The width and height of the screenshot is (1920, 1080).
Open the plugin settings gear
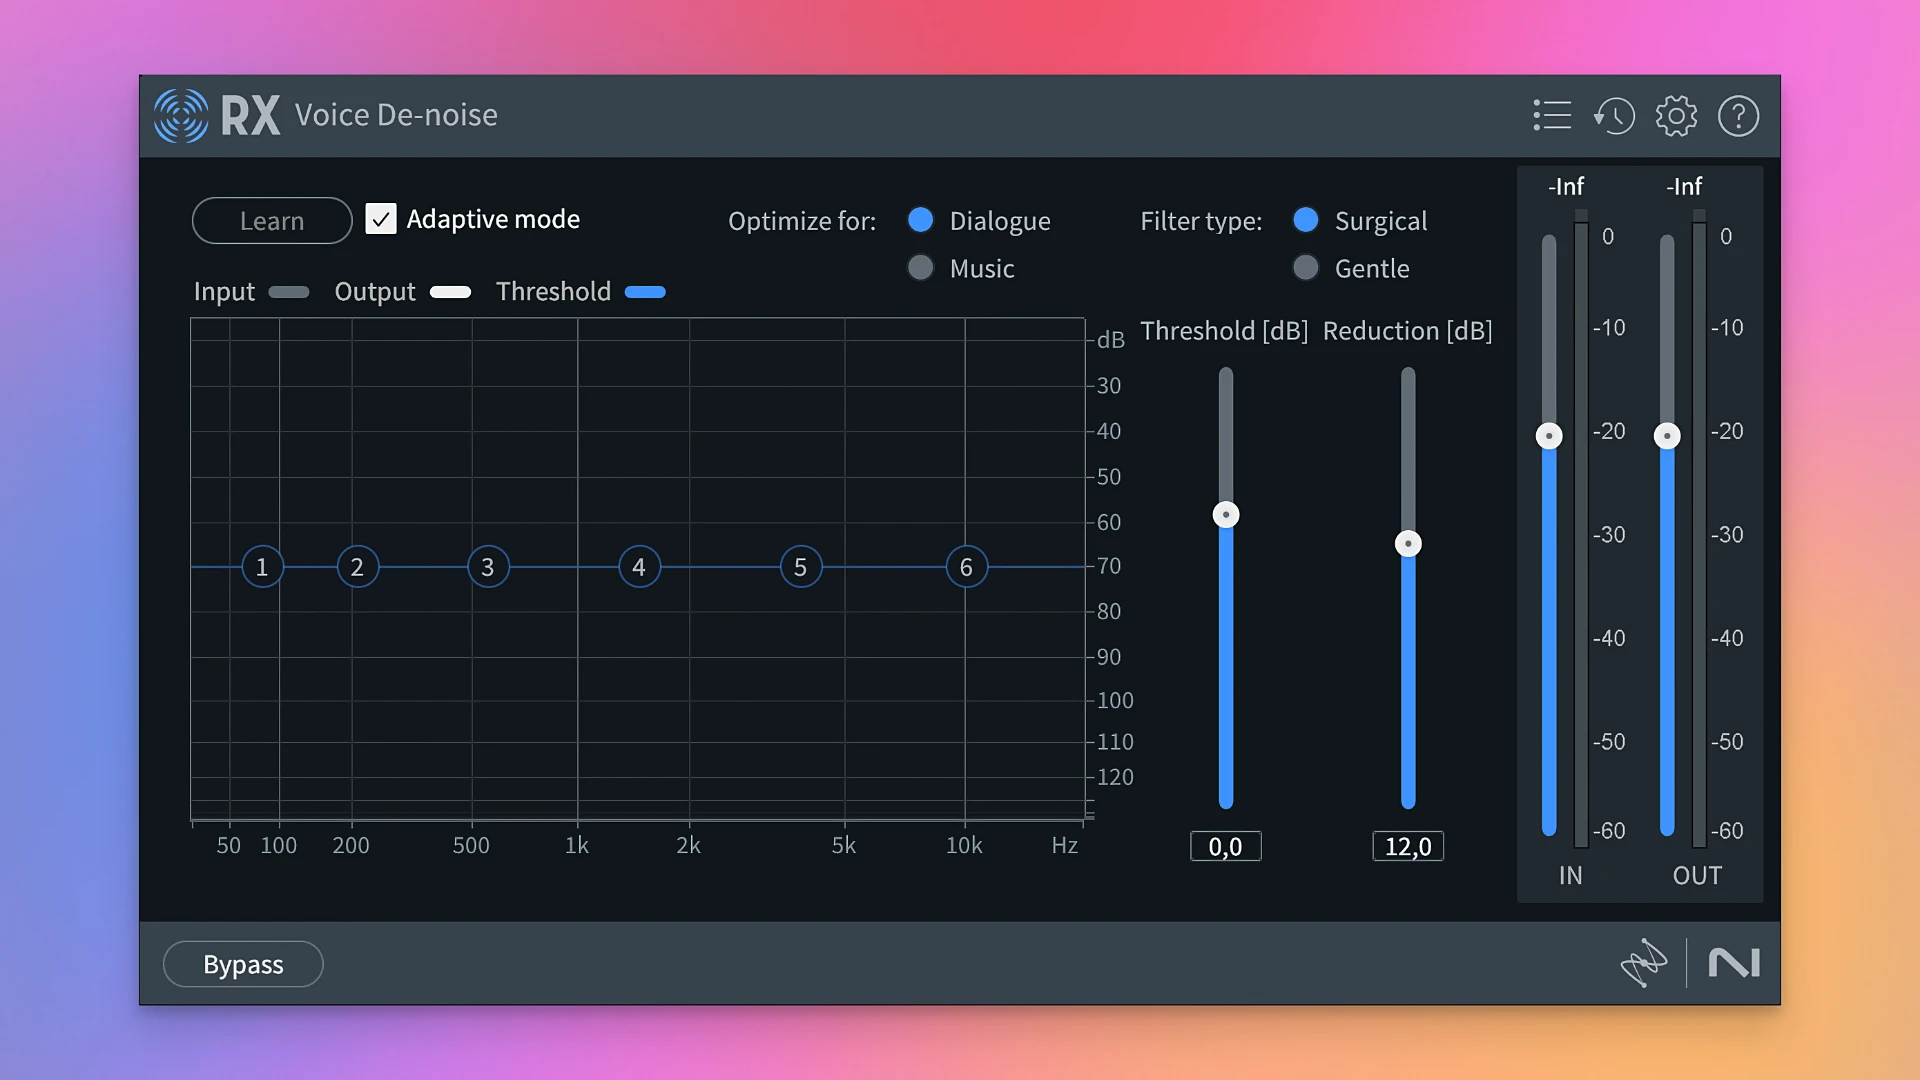pos(1677,115)
